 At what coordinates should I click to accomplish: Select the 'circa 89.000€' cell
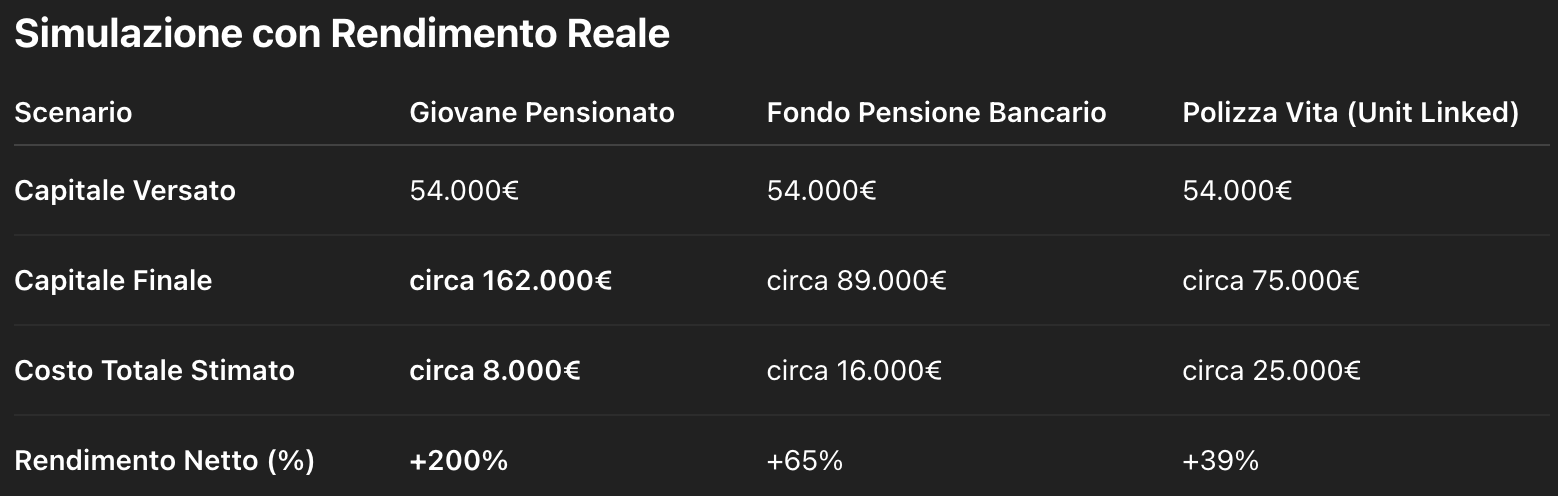pyautogui.click(x=857, y=280)
